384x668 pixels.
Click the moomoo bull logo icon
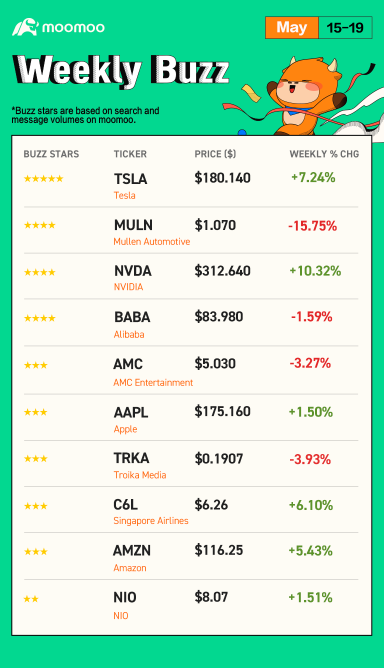tap(25, 27)
